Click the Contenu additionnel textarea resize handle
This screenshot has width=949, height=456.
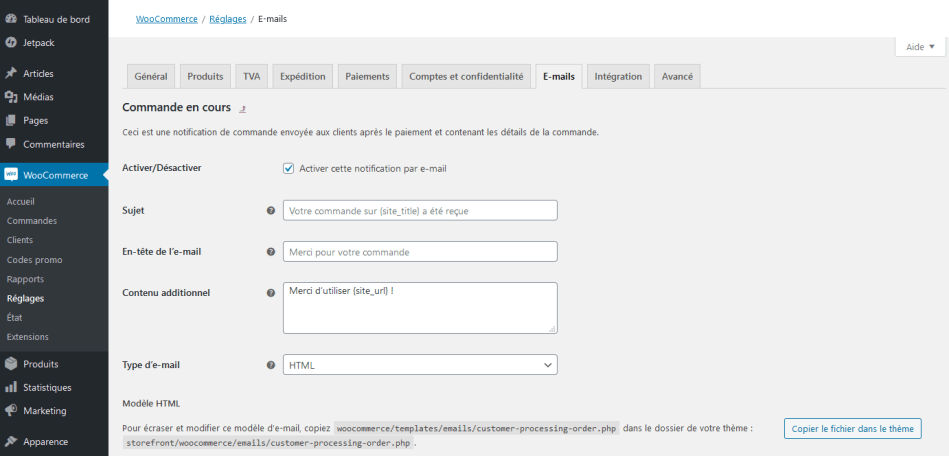point(552,329)
